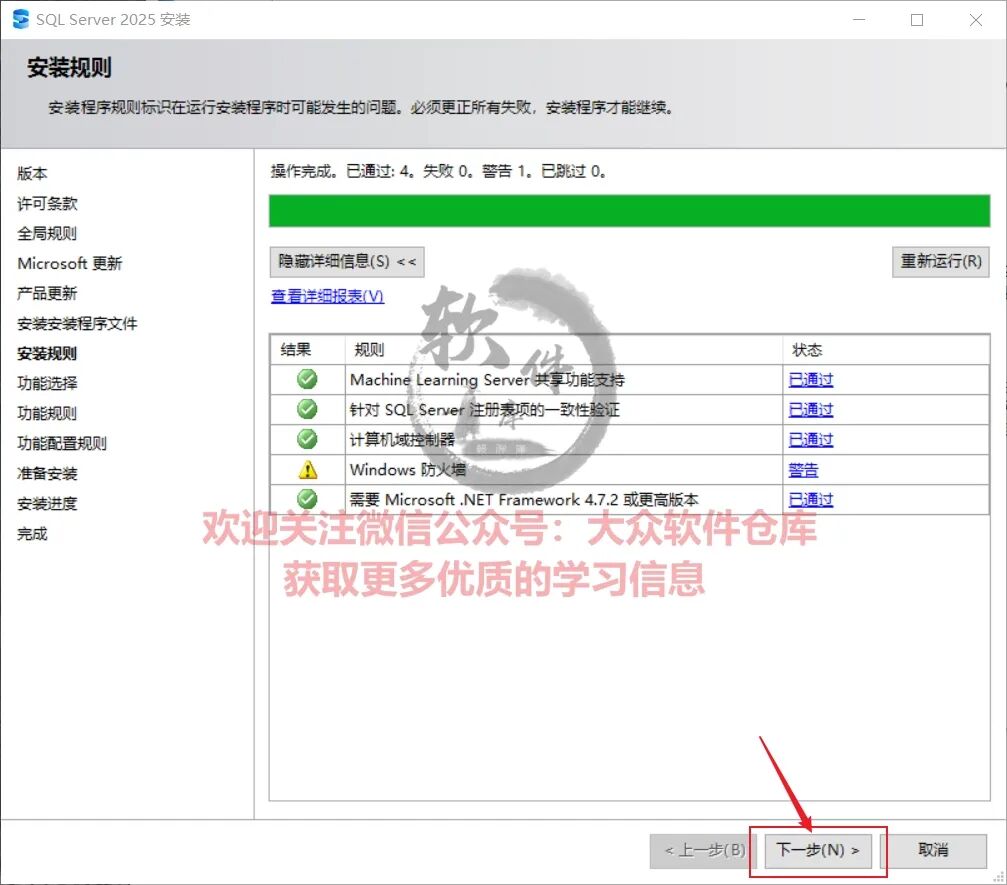Click green check icon for 计算机域控制器 rule

(x=307, y=439)
